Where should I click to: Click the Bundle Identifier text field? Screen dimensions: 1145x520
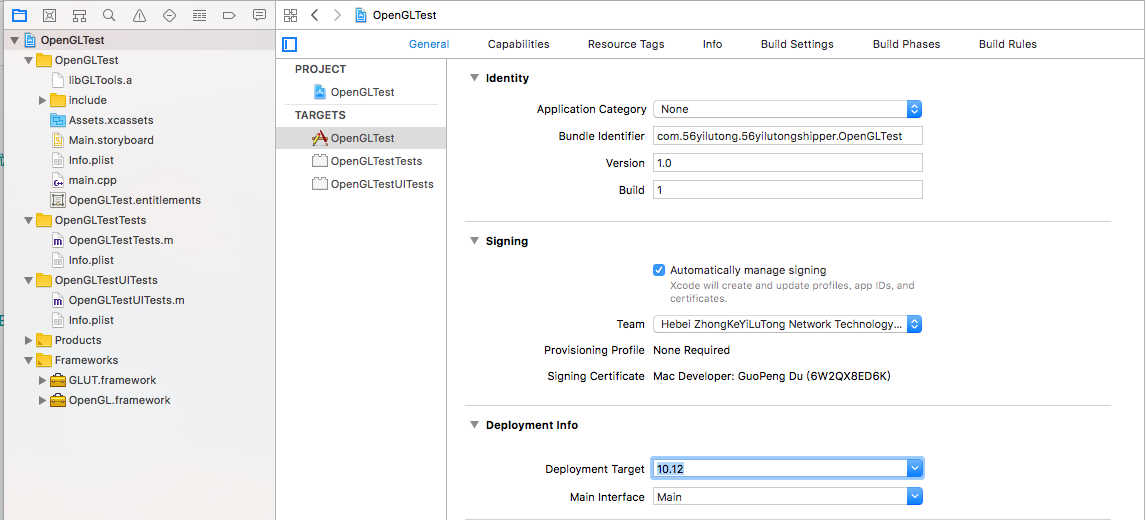pyautogui.click(x=787, y=136)
